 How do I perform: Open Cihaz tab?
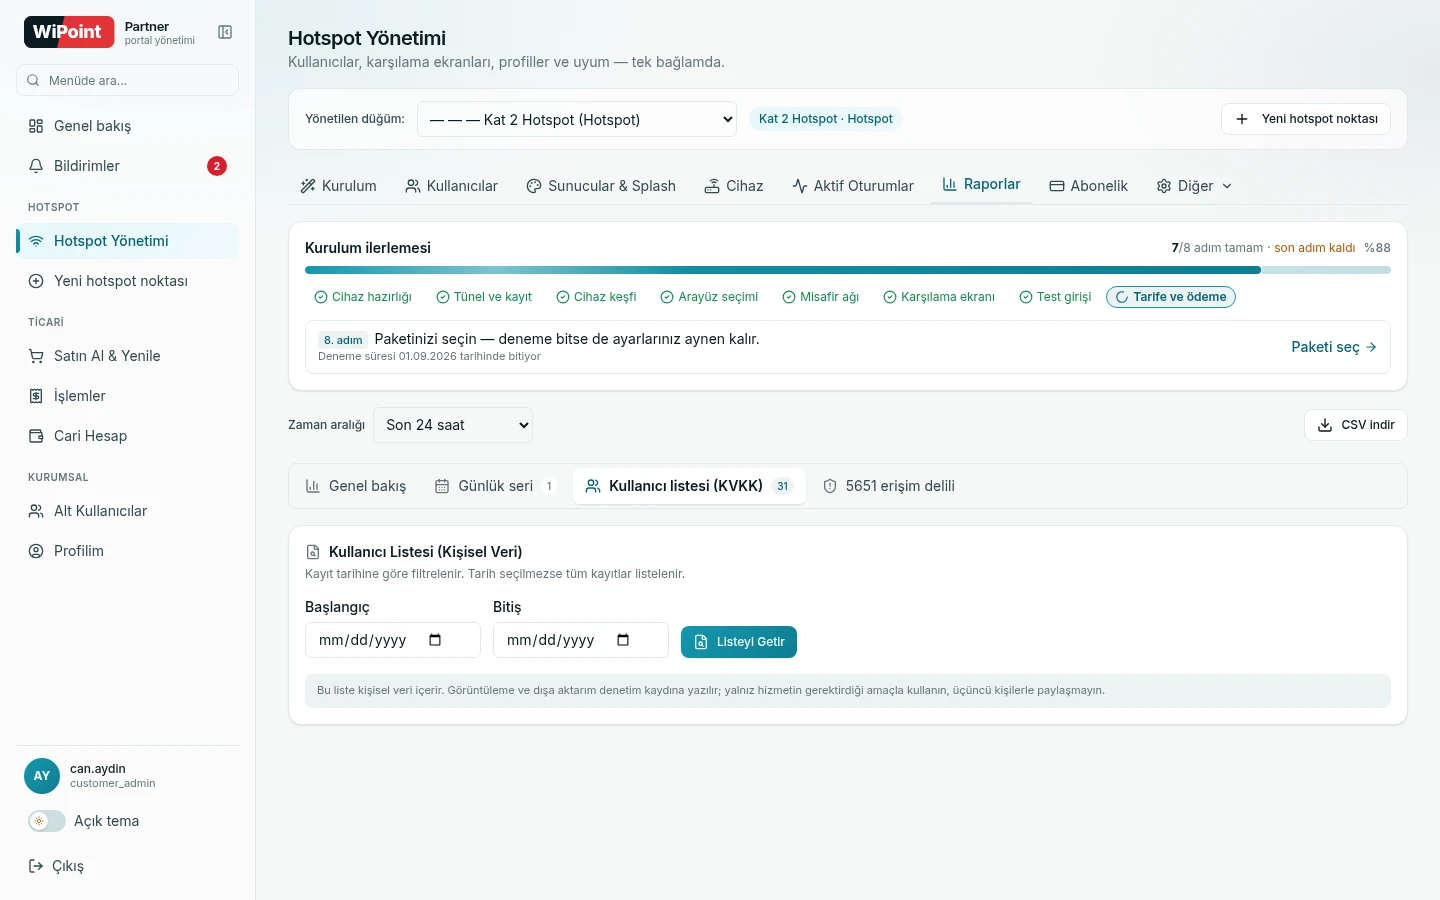click(734, 186)
